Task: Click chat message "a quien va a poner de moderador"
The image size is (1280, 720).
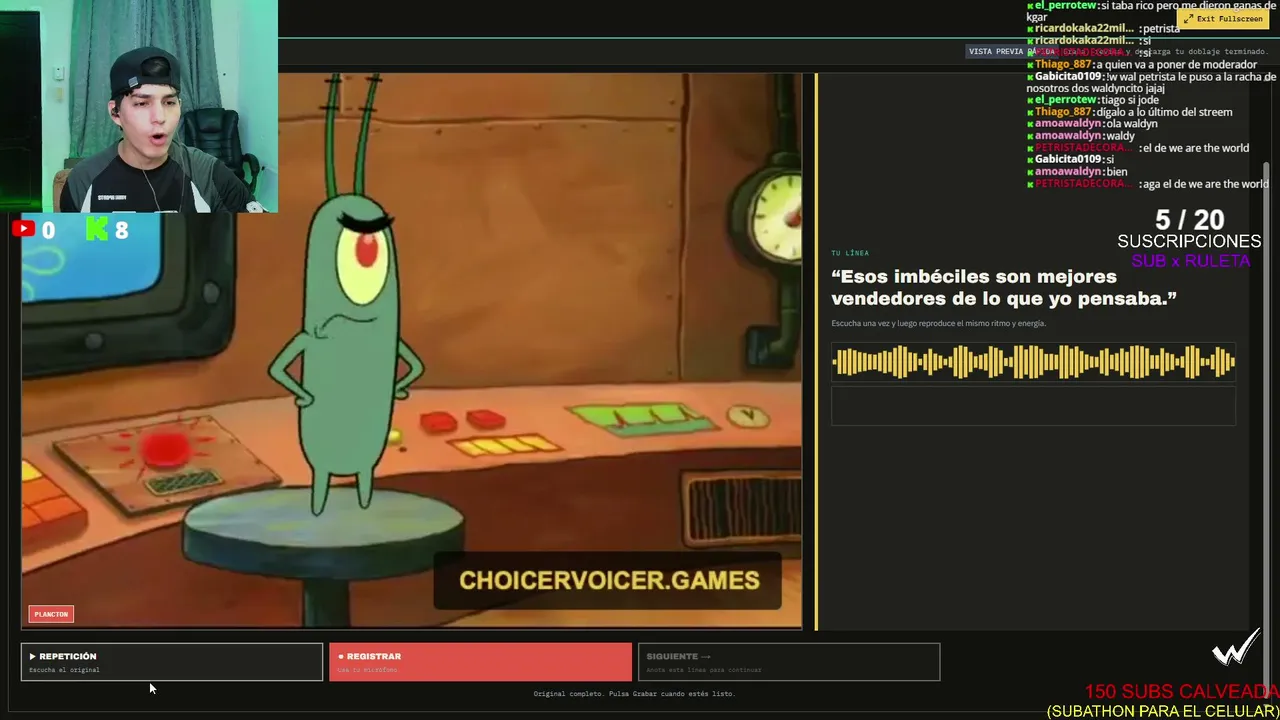Action: tap(1178, 64)
